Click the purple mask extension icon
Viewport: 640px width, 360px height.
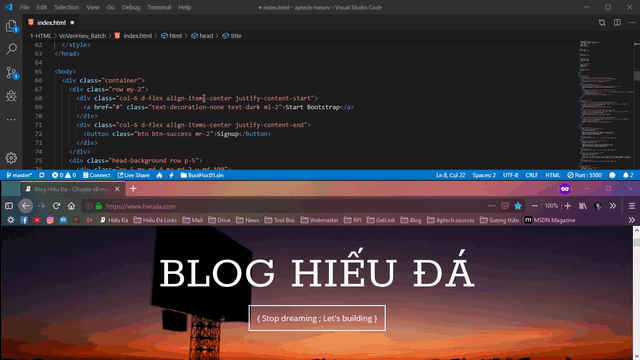tap(565, 189)
